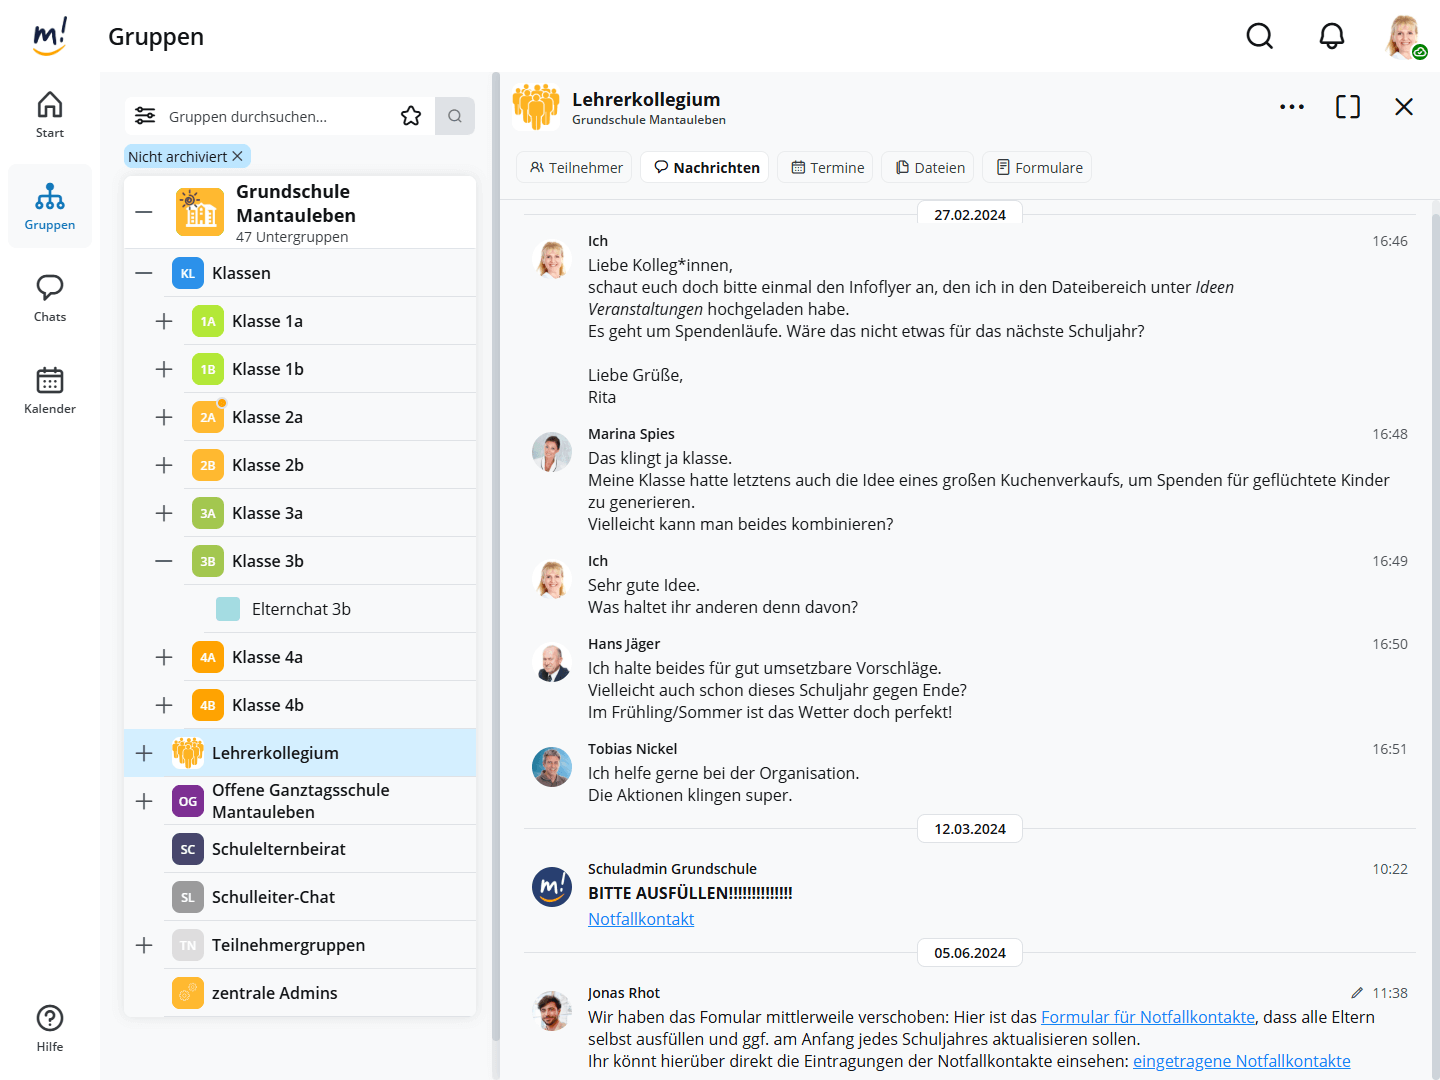This screenshot has width=1440, height=1080.
Task: Click the Elternchat 3b color square
Action: click(x=228, y=609)
